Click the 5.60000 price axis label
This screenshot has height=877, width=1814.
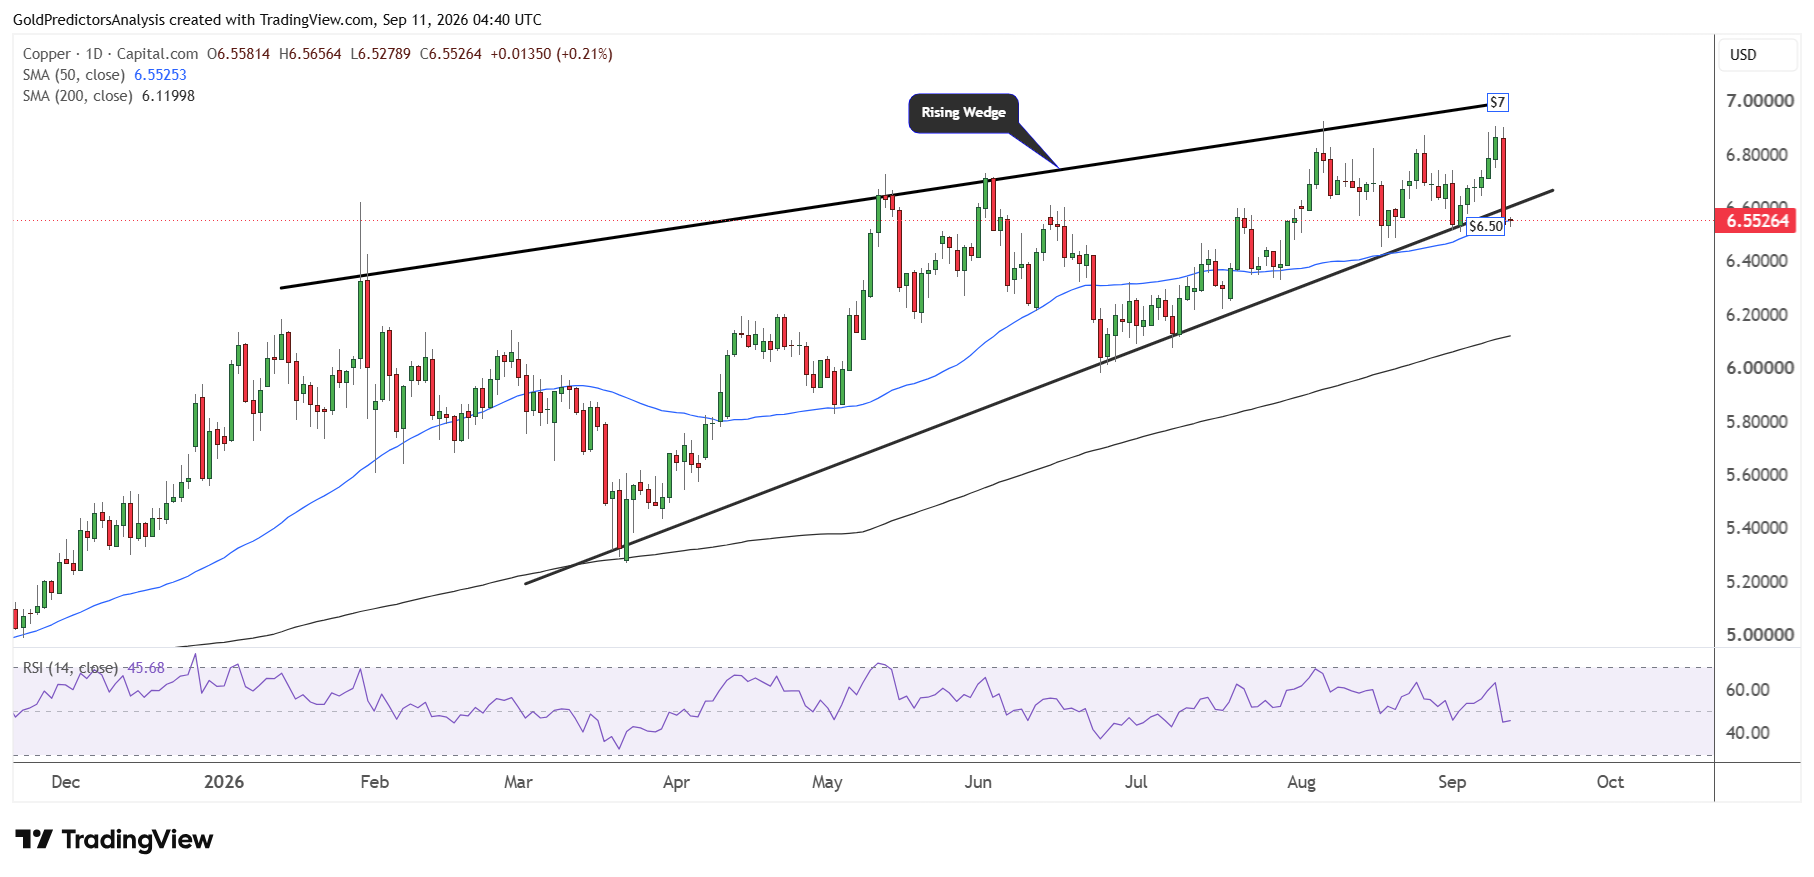point(1757,475)
